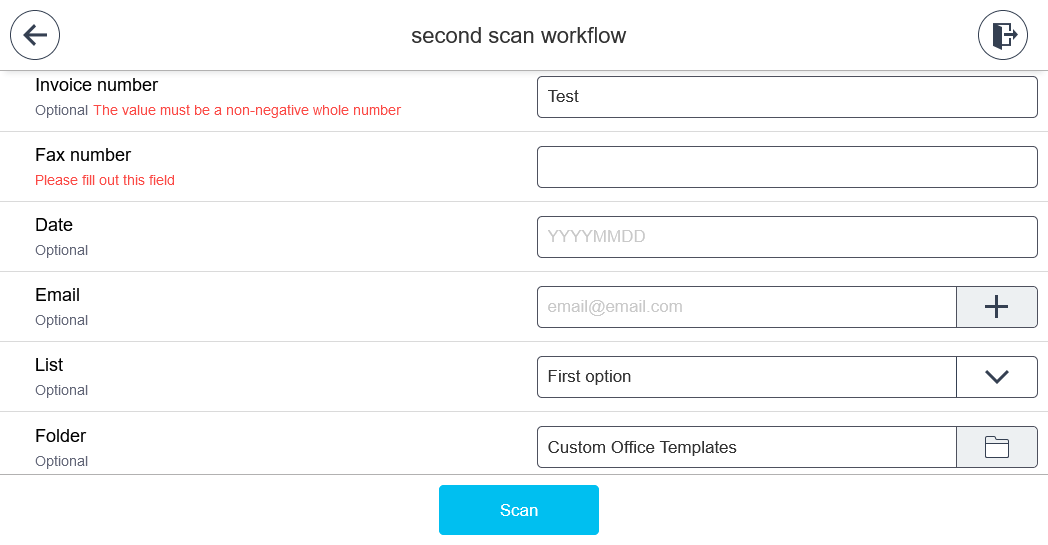
Task: Go back using the arrow icon
Action: (35, 36)
